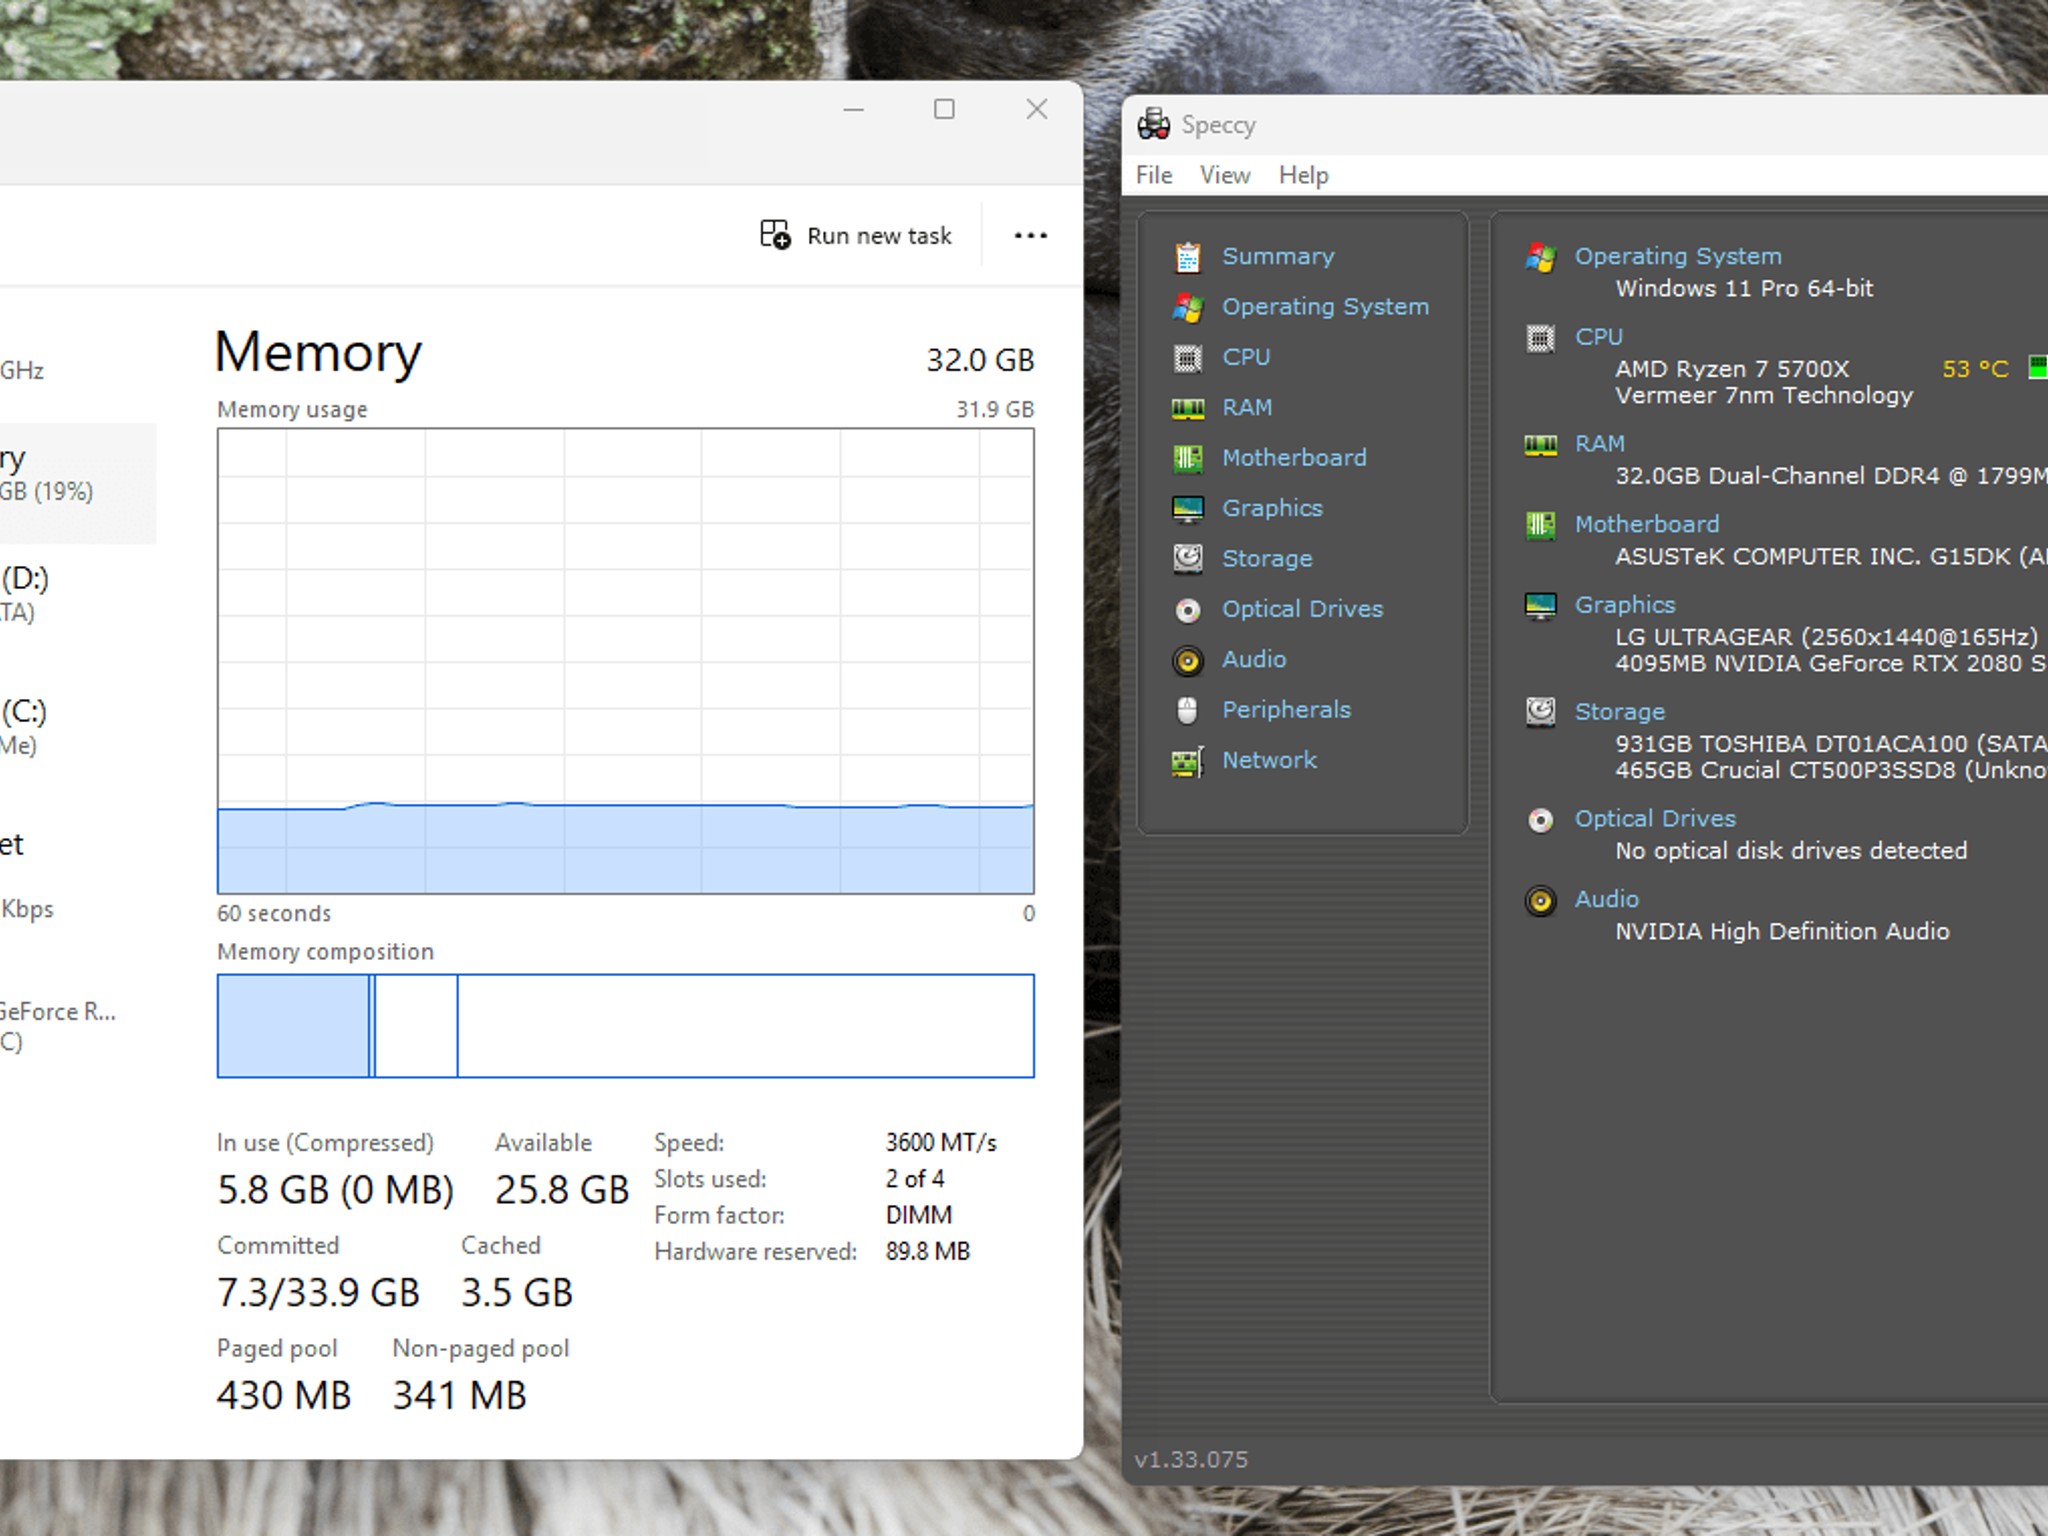Select RAM section in Speccy sidebar
Screen dimensions: 2048x1536
(1247, 407)
